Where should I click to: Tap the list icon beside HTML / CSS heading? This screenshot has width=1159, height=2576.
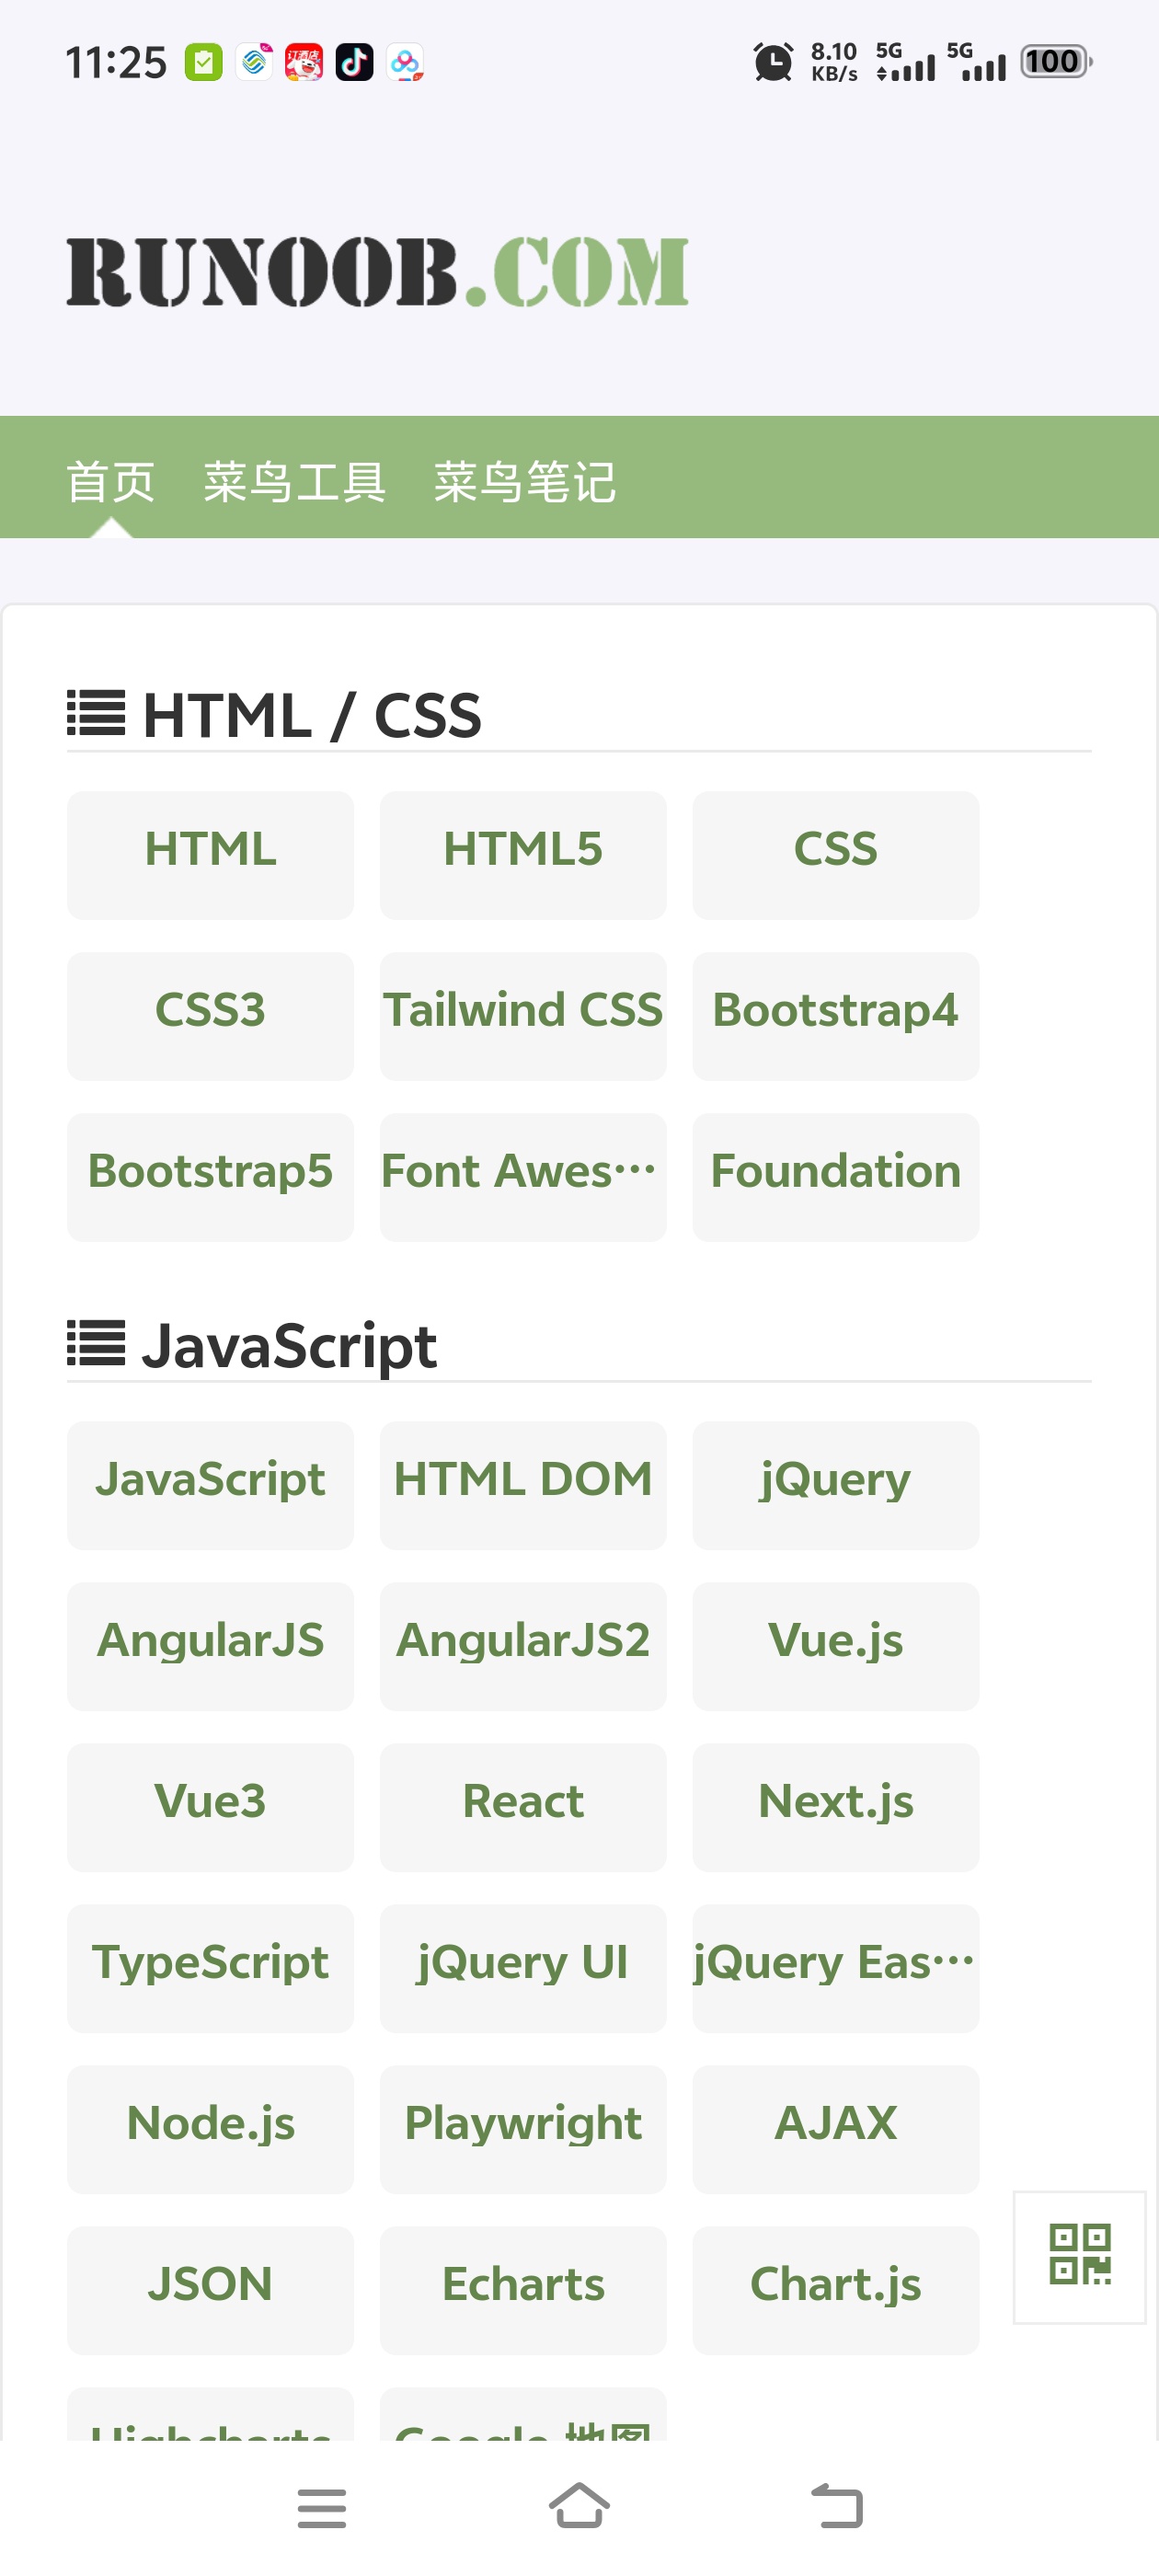[x=96, y=713]
